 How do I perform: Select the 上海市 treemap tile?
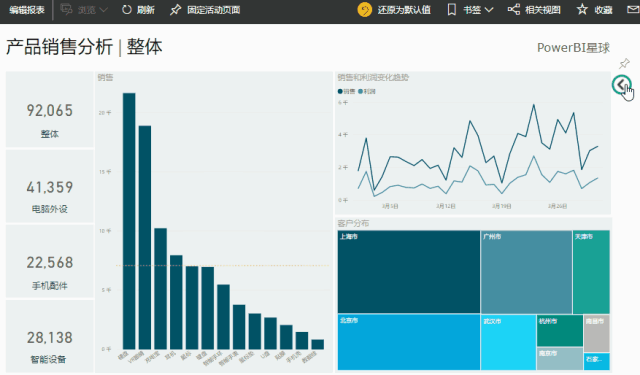[x=409, y=272]
